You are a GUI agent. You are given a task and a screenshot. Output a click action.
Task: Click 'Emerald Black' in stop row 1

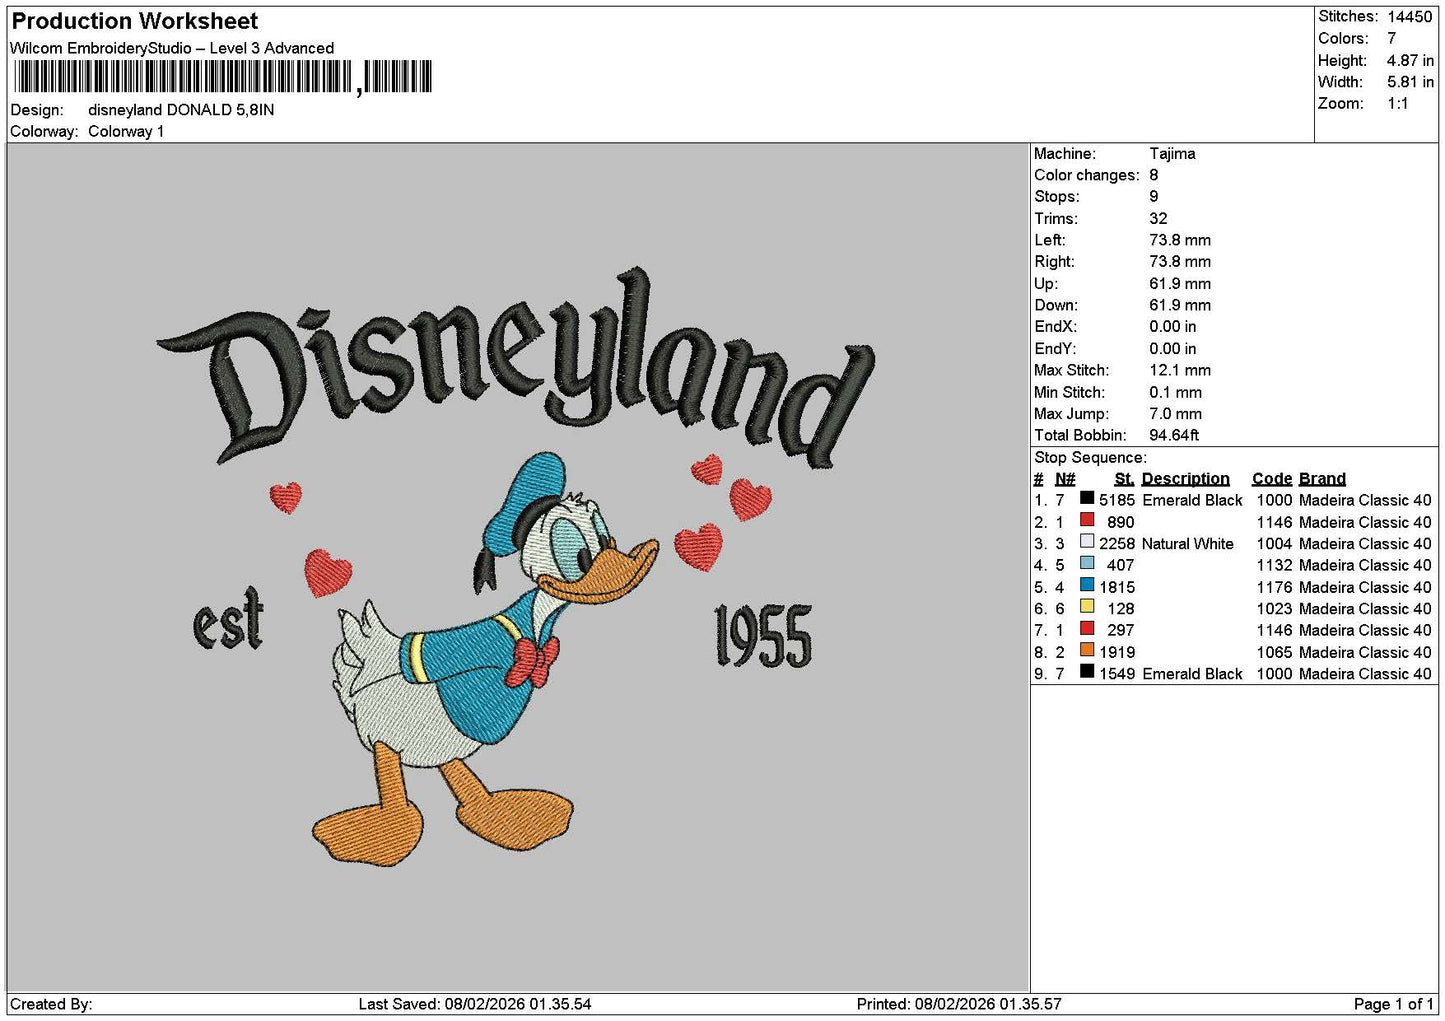pyautogui.click(x=1192, y=500)
